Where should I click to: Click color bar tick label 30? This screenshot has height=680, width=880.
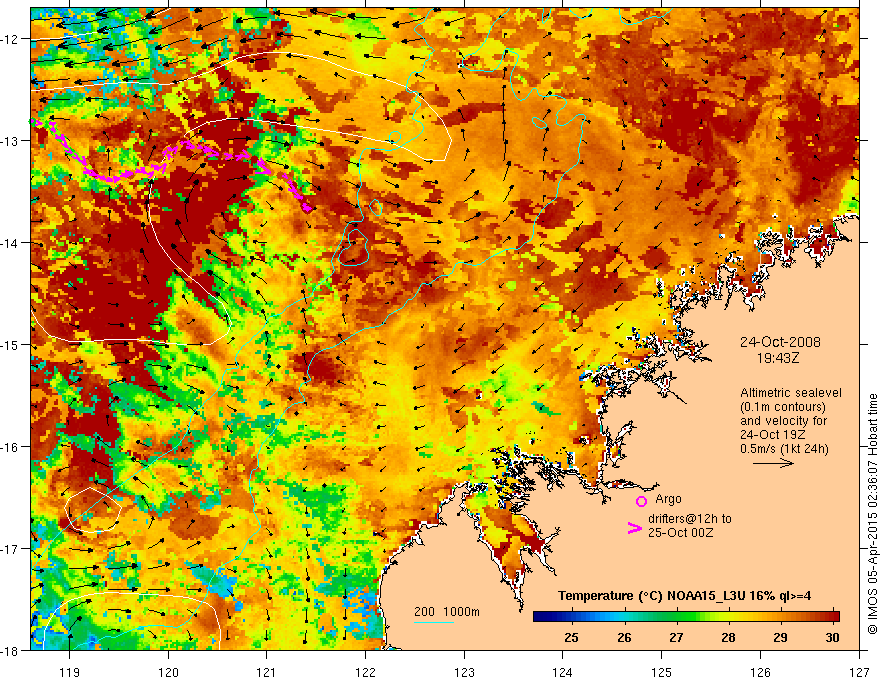tap(832, 637)
